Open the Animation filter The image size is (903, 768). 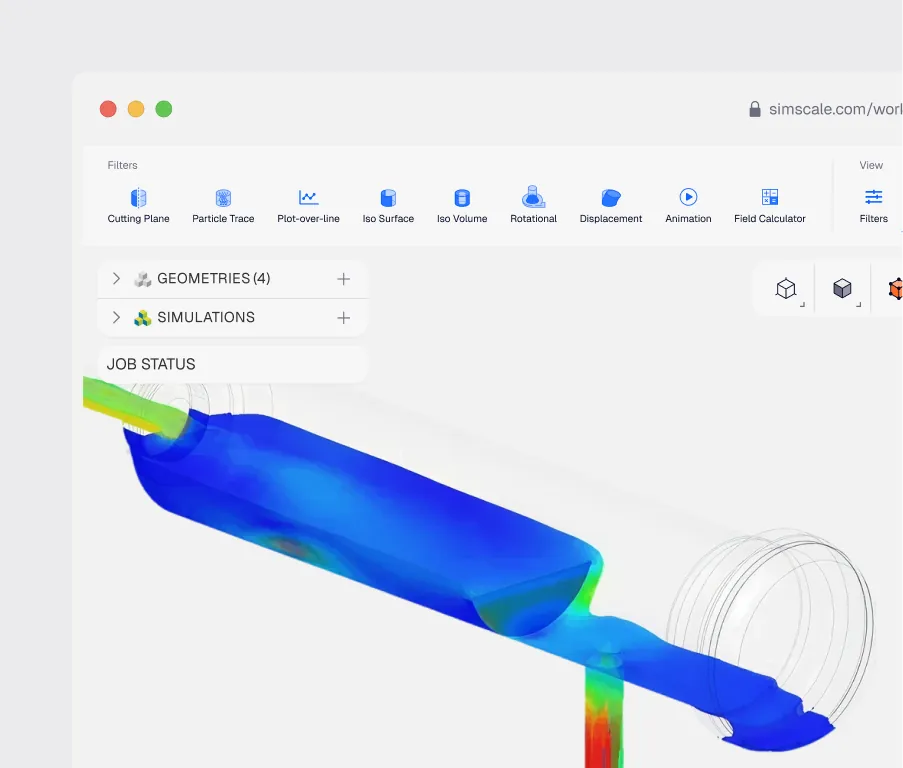tap(688, 206)
